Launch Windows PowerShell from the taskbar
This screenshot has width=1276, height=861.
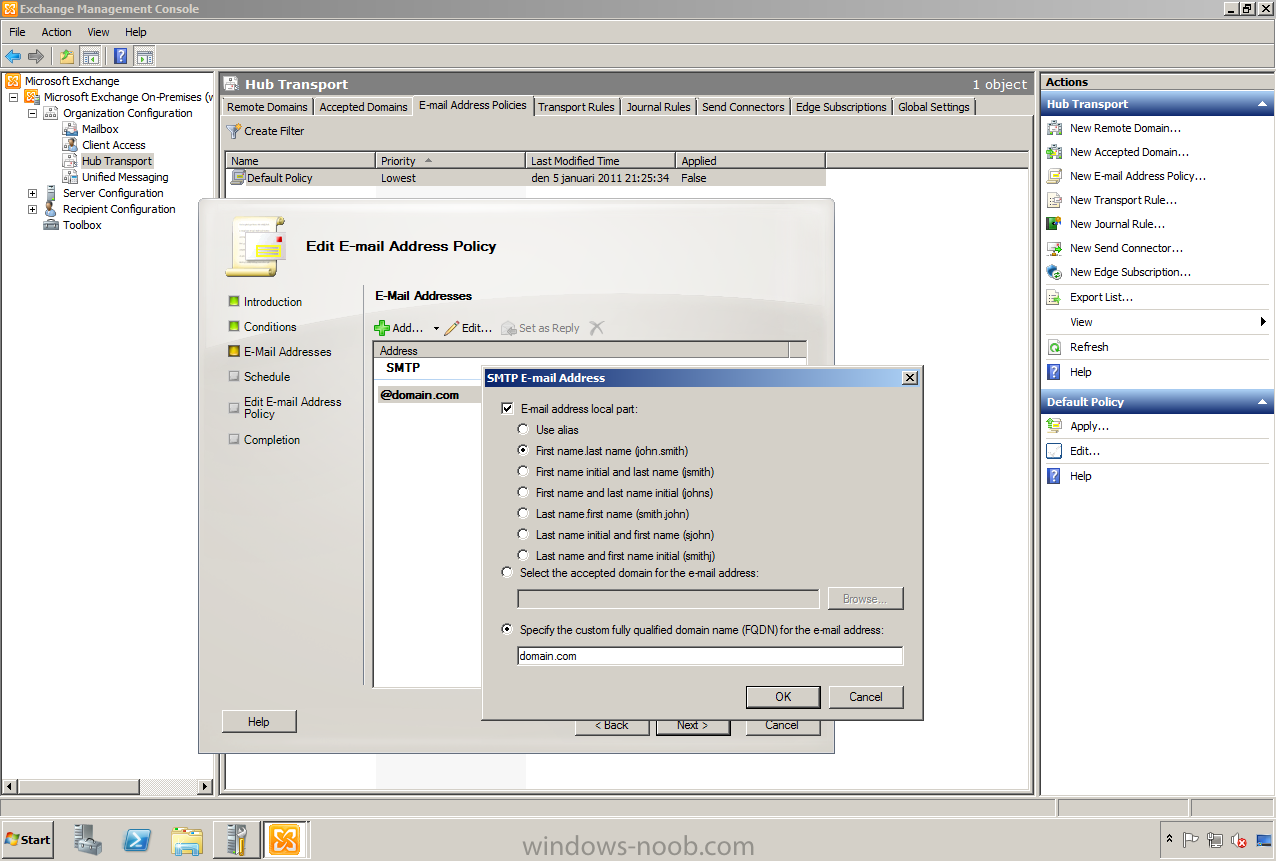coord(137,840)
